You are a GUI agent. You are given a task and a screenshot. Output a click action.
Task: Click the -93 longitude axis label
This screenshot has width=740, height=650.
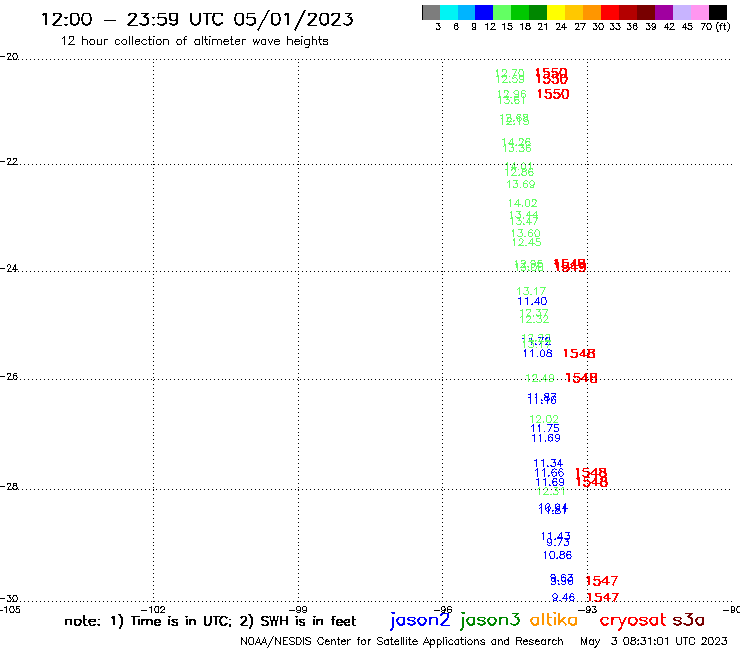click(588, 609)
